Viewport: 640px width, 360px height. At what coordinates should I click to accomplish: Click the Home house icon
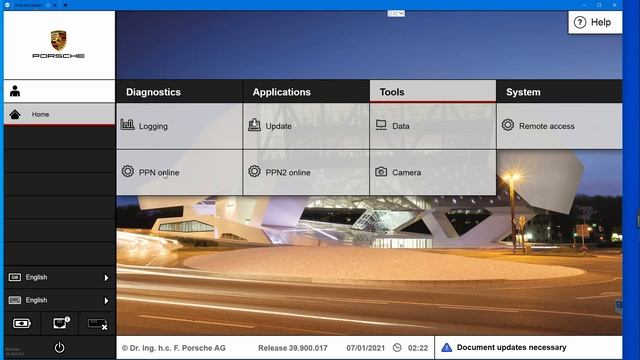pyautogui.click(x=15, y=114)
